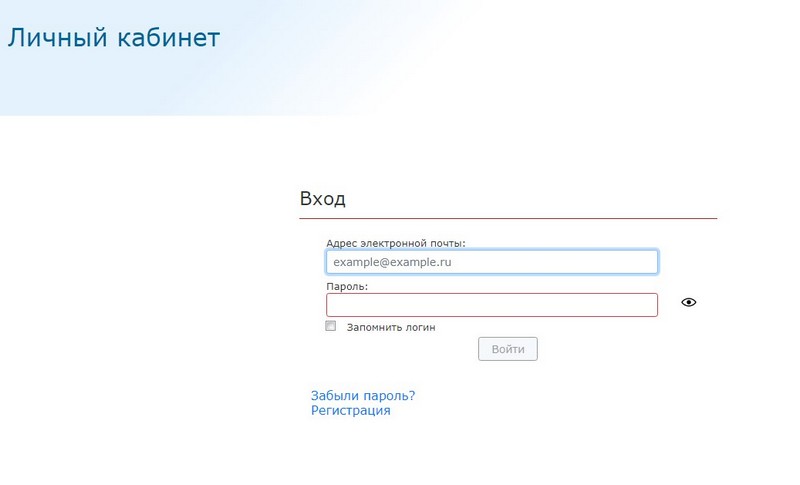Viewport: 800px width, 485px height.
Task: Create an account via Регистрация
Action: (x=350, y=410)
